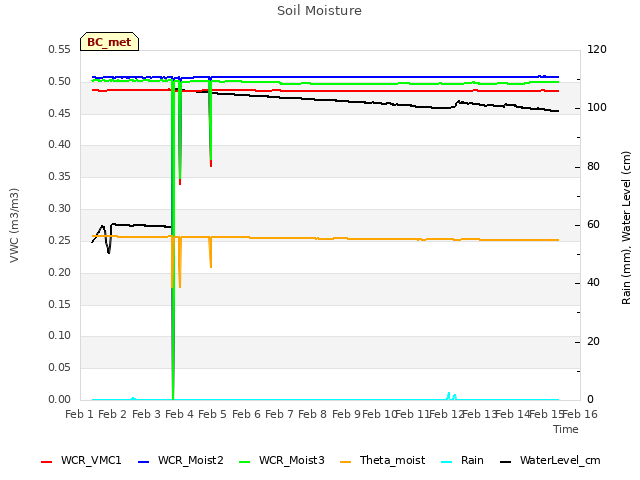Image resolution: width=640 pixels, height=480 pixels.
Task: Click the Soil Moisture chart title
Action: pyautogui.click(x=319, y=11)
